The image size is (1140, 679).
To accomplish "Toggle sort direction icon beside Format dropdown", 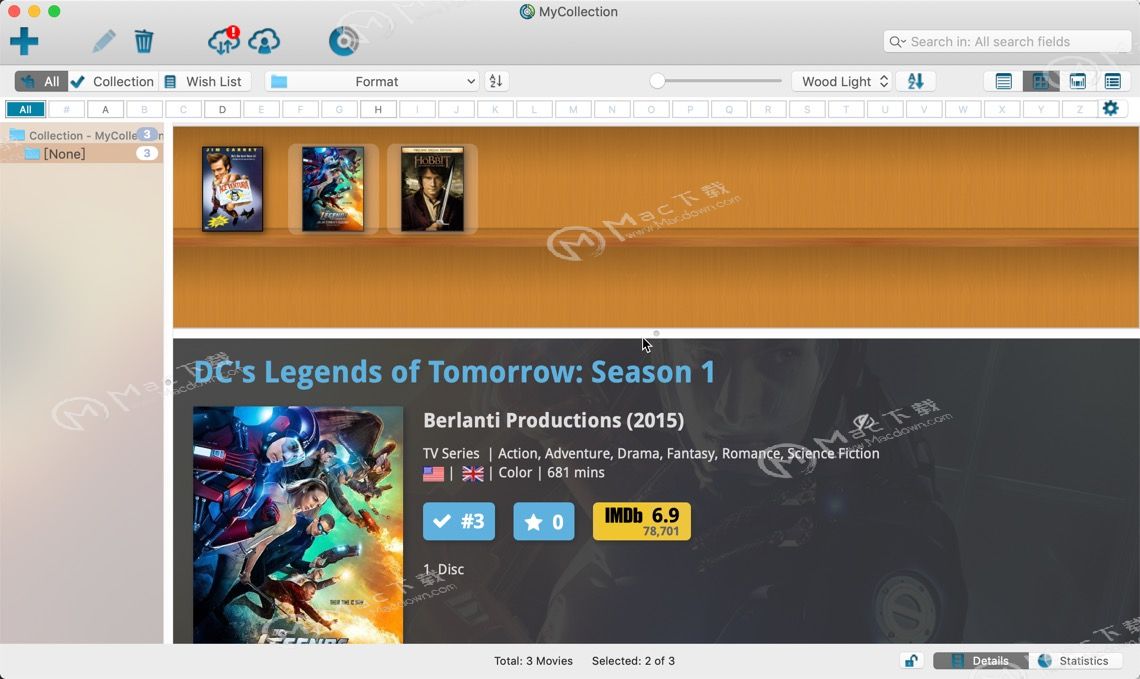I will (x=496, y=81).
